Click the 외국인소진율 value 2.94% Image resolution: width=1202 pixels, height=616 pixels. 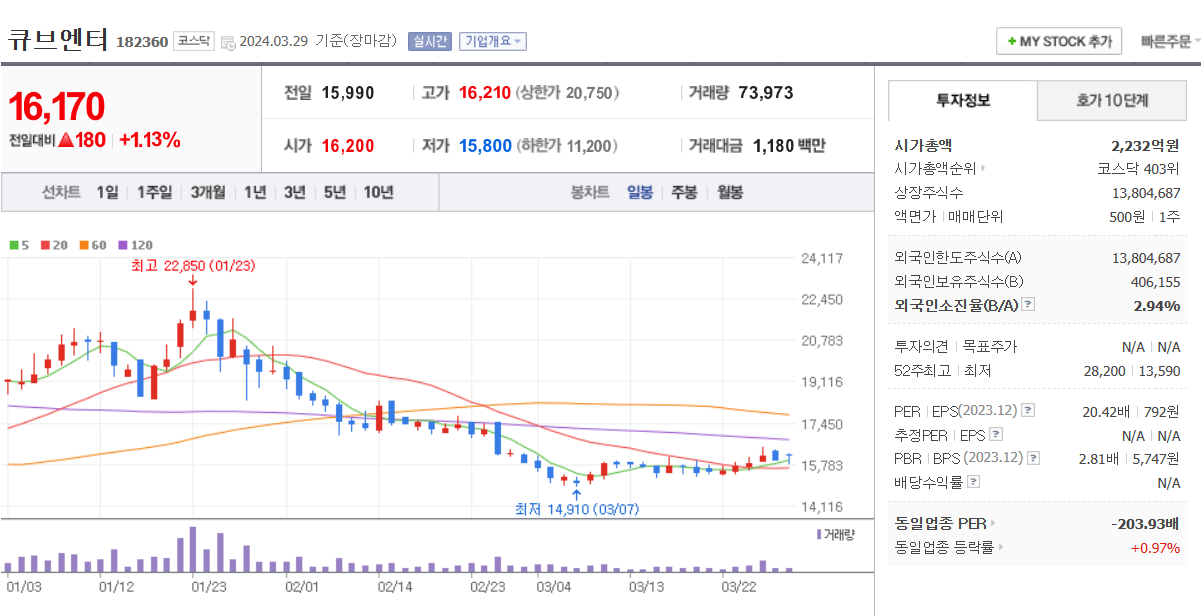(x=1157, y=306)
